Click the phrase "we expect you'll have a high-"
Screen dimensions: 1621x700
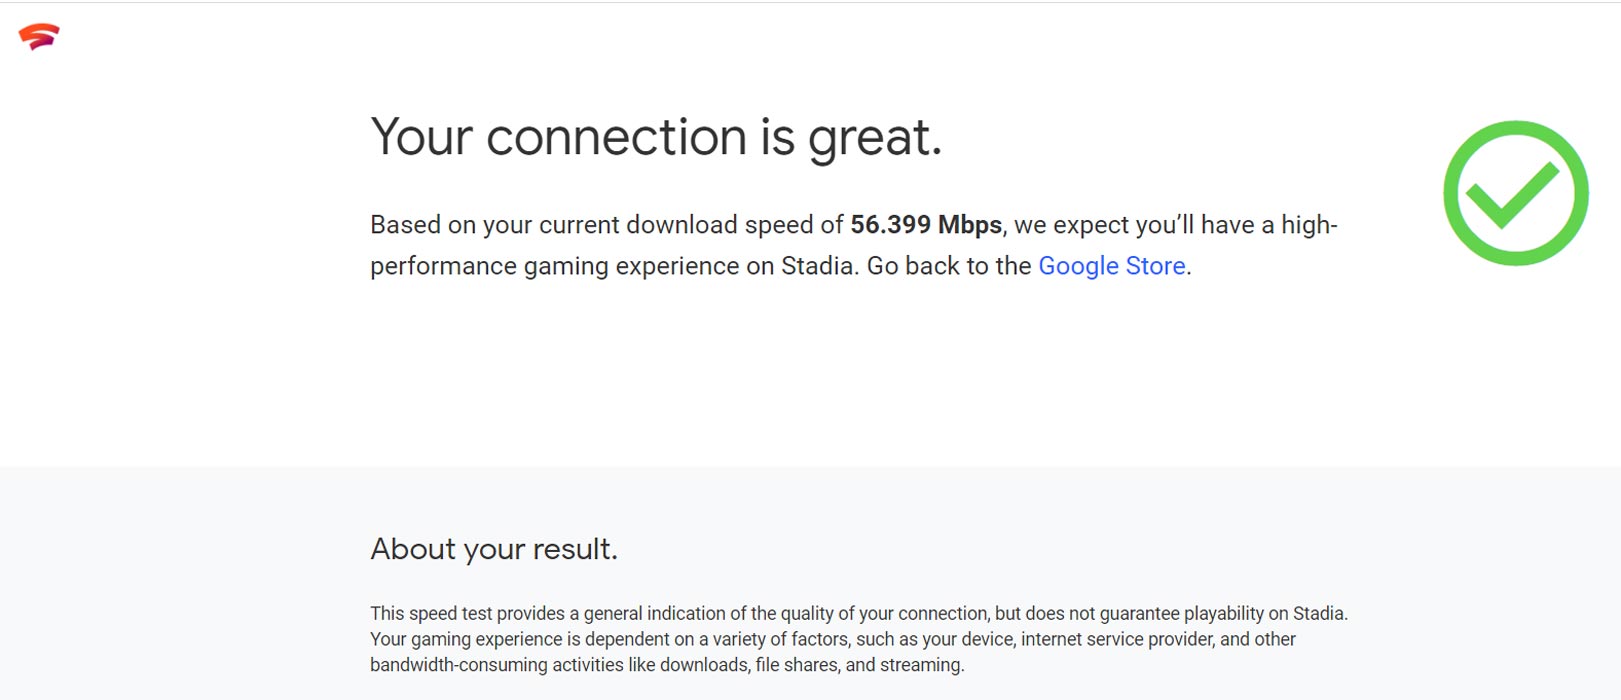click(x=1176, y=225)
